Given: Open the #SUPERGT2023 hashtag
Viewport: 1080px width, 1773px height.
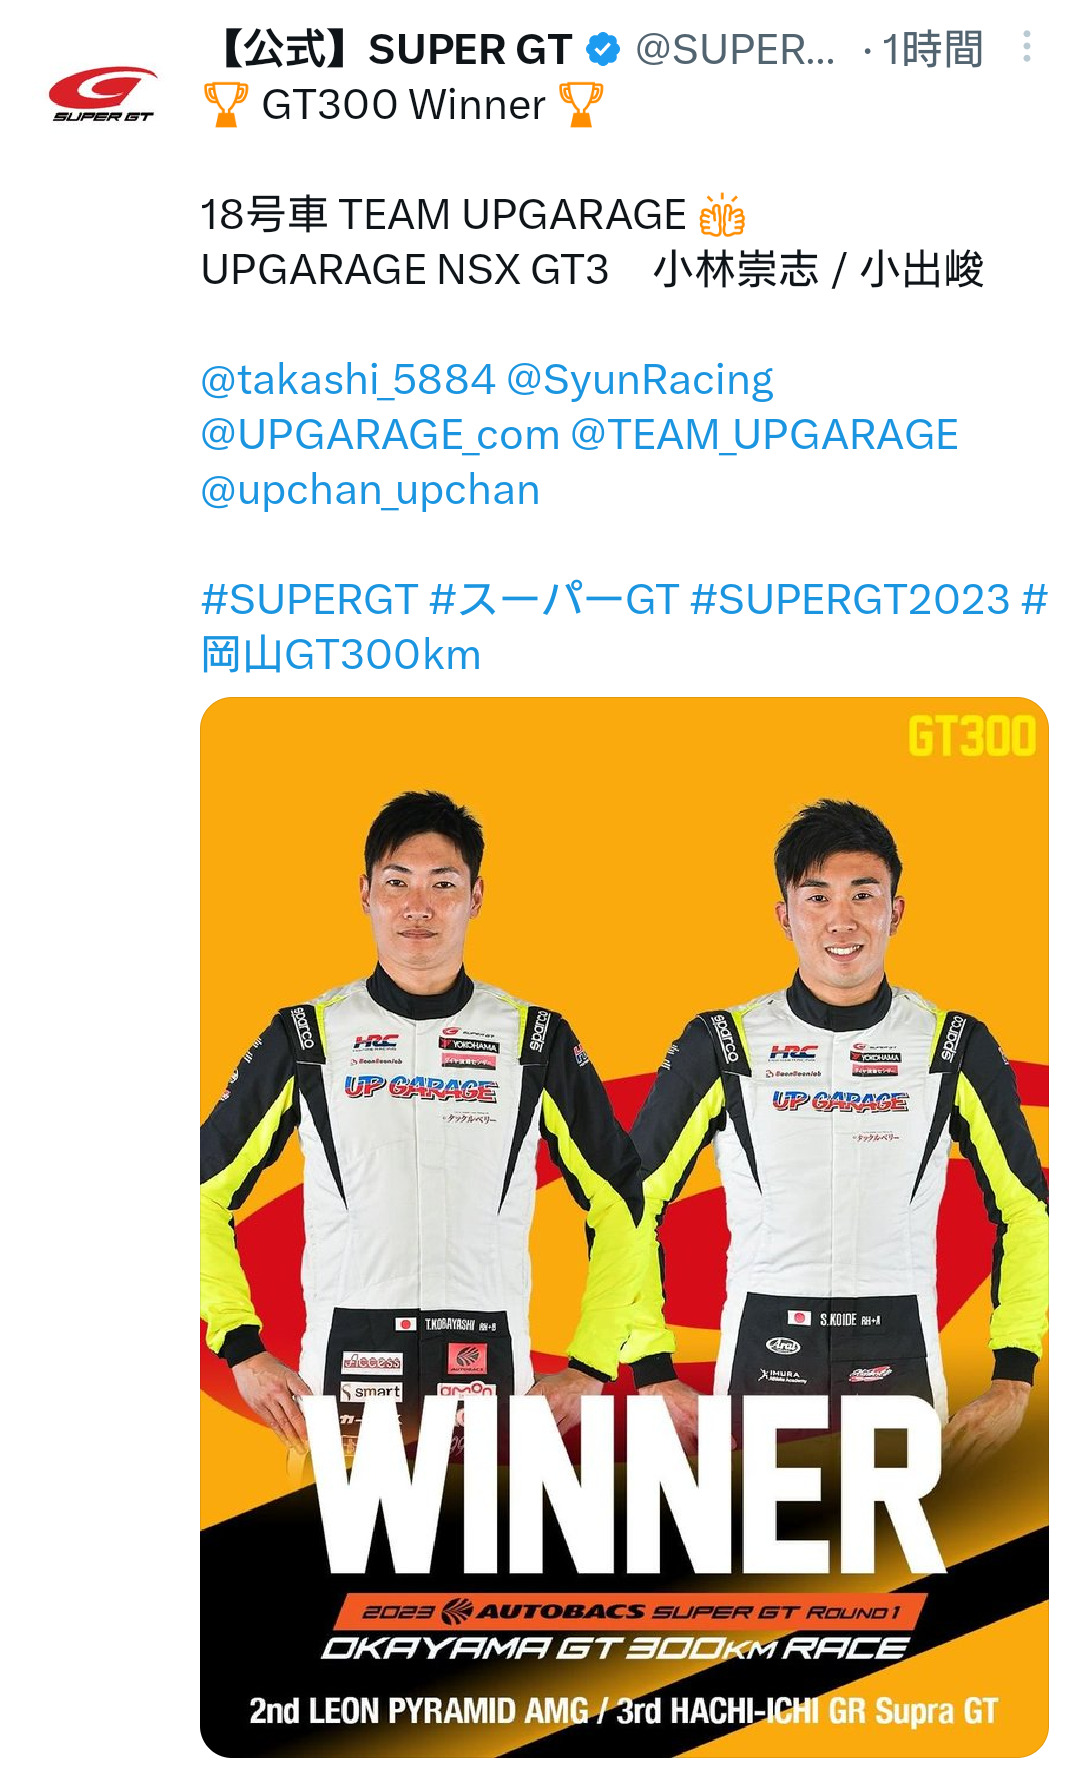Looking at the screenshot, I should tap(851, 600).
